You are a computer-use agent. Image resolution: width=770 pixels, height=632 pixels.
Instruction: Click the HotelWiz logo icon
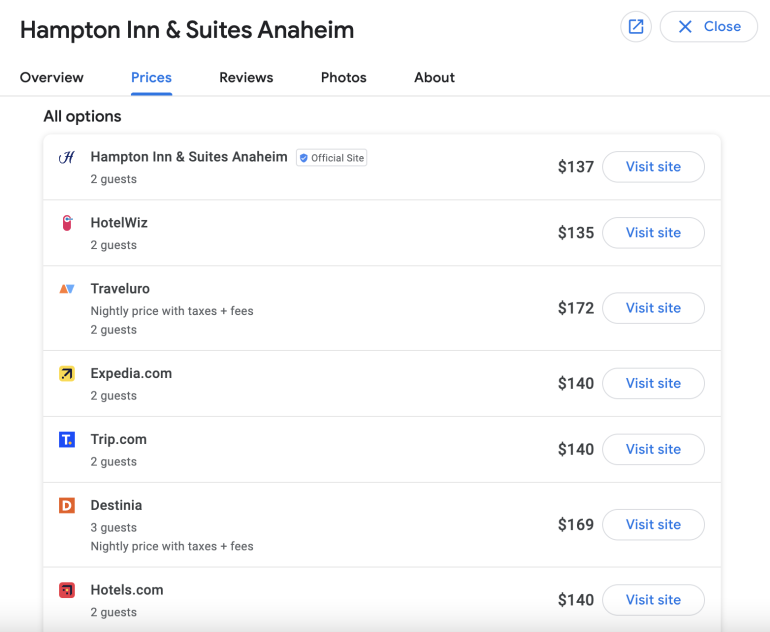click(x=67, y=223)
